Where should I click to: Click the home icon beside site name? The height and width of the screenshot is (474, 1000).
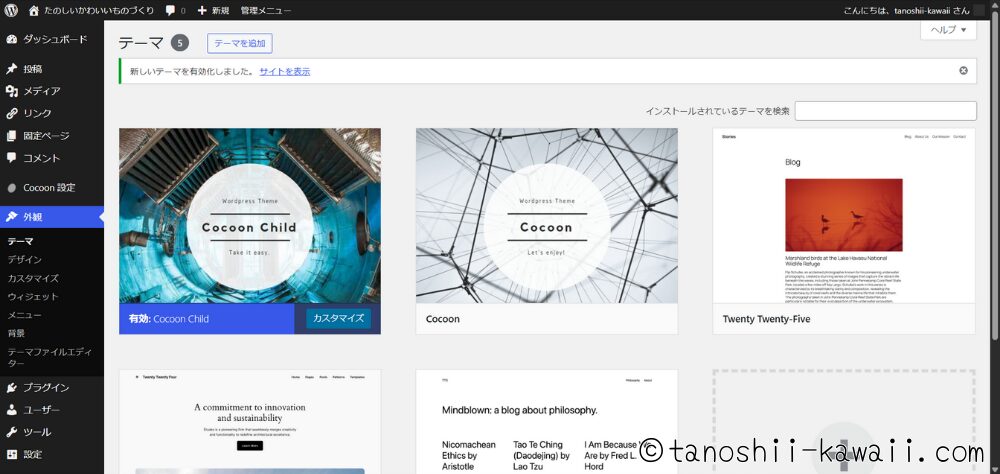point(34,10)
